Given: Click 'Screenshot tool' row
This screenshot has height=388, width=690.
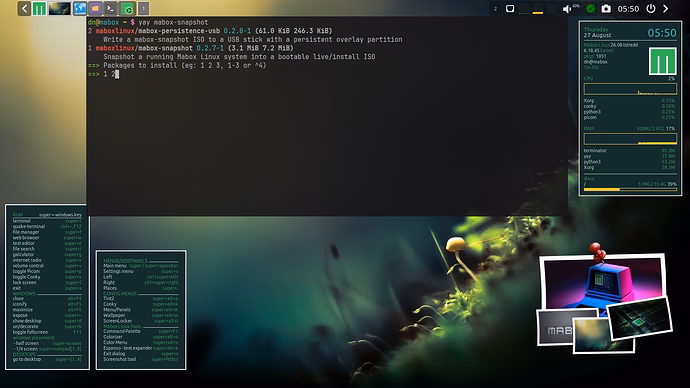Looking at the screenshot, I should click(141, 359).
